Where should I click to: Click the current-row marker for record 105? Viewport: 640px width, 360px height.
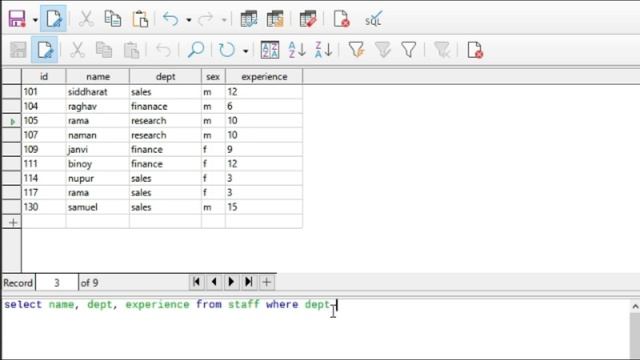(12, 121)
